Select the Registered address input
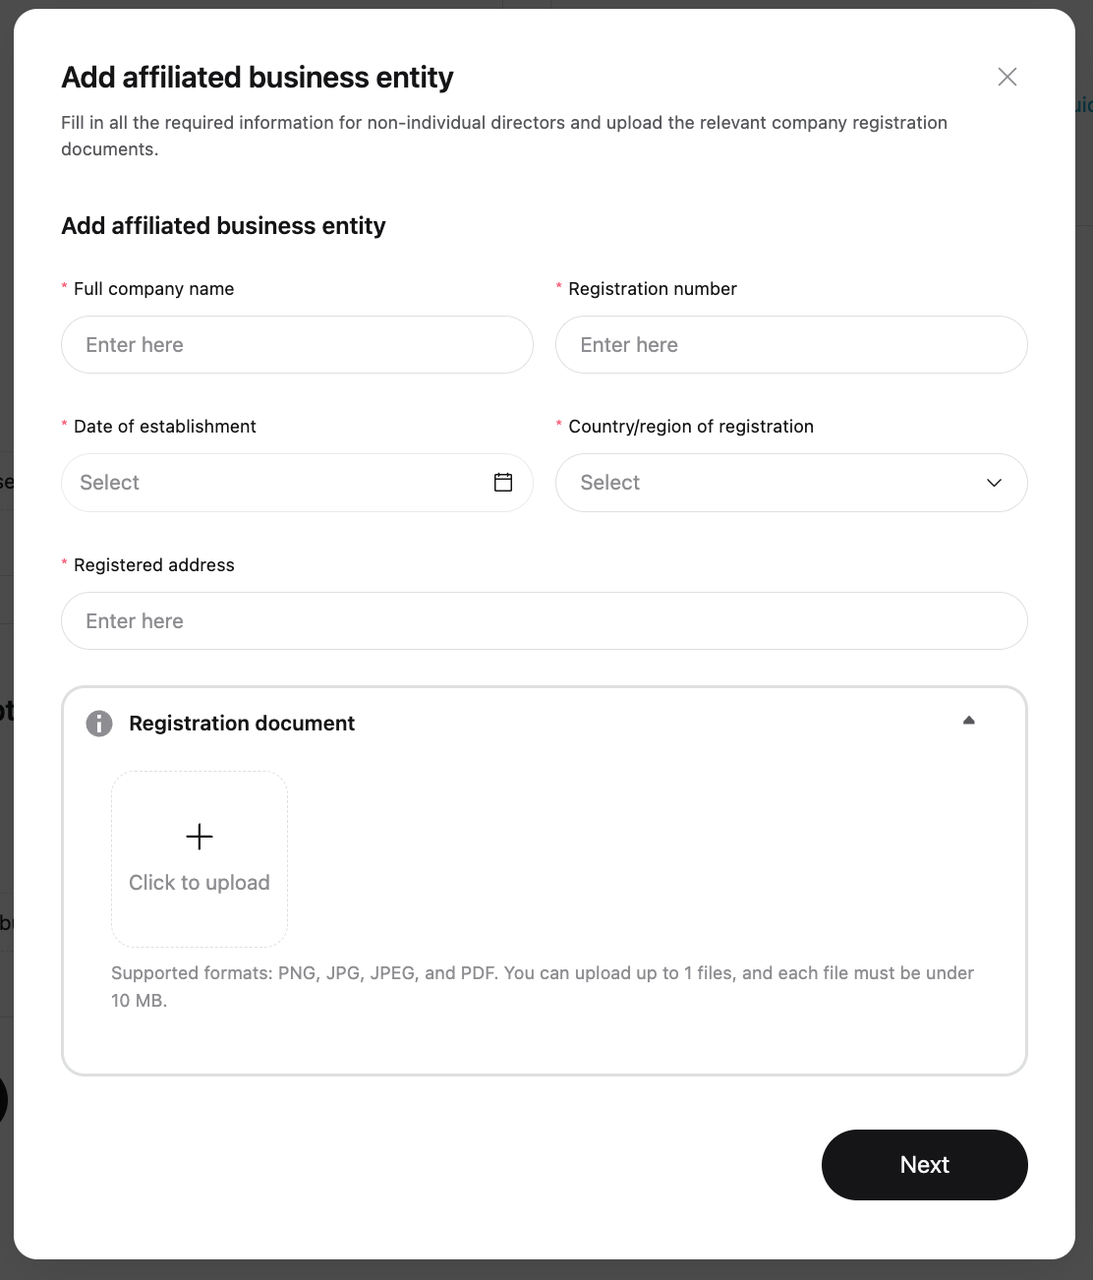1093x1280 pixels. (544, 621)
